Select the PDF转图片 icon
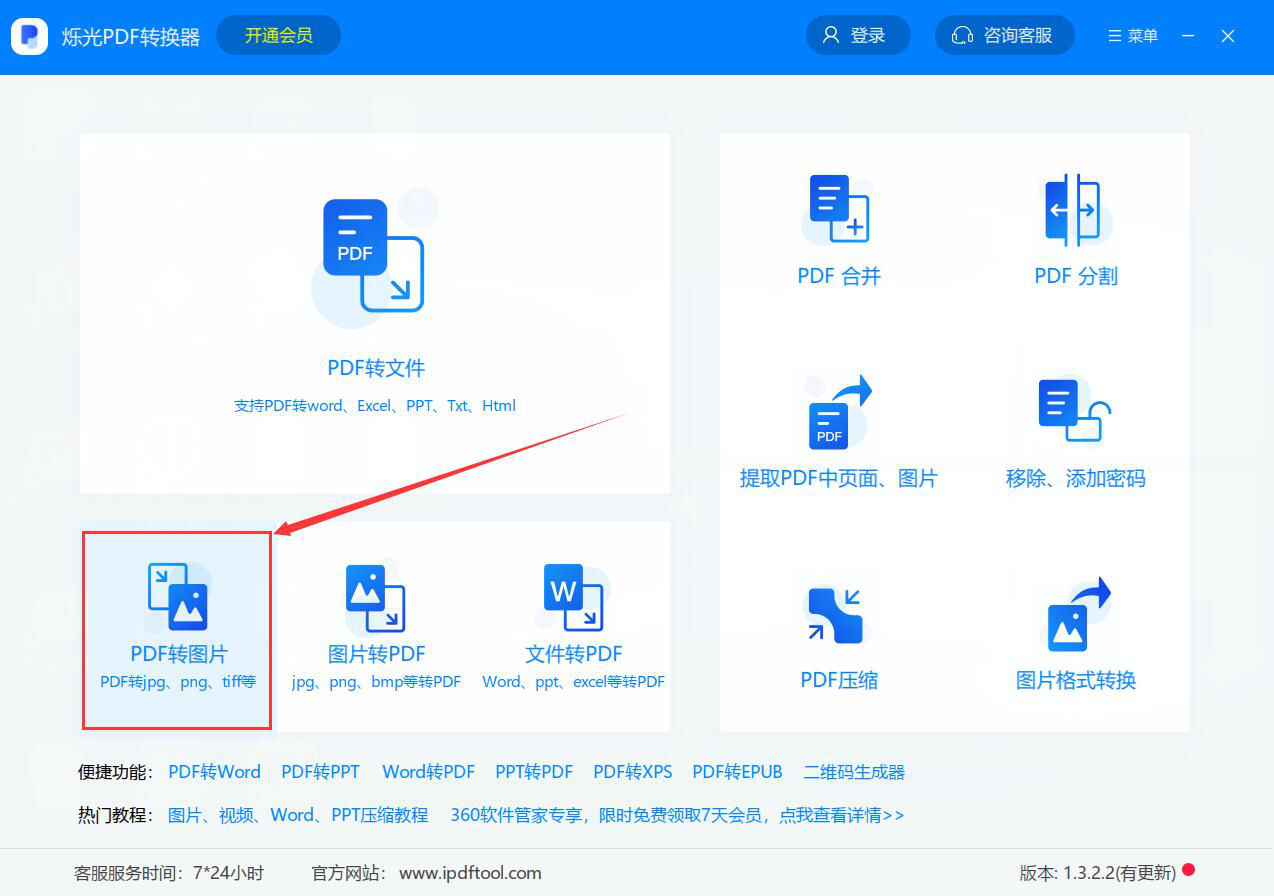 point(177,597)
